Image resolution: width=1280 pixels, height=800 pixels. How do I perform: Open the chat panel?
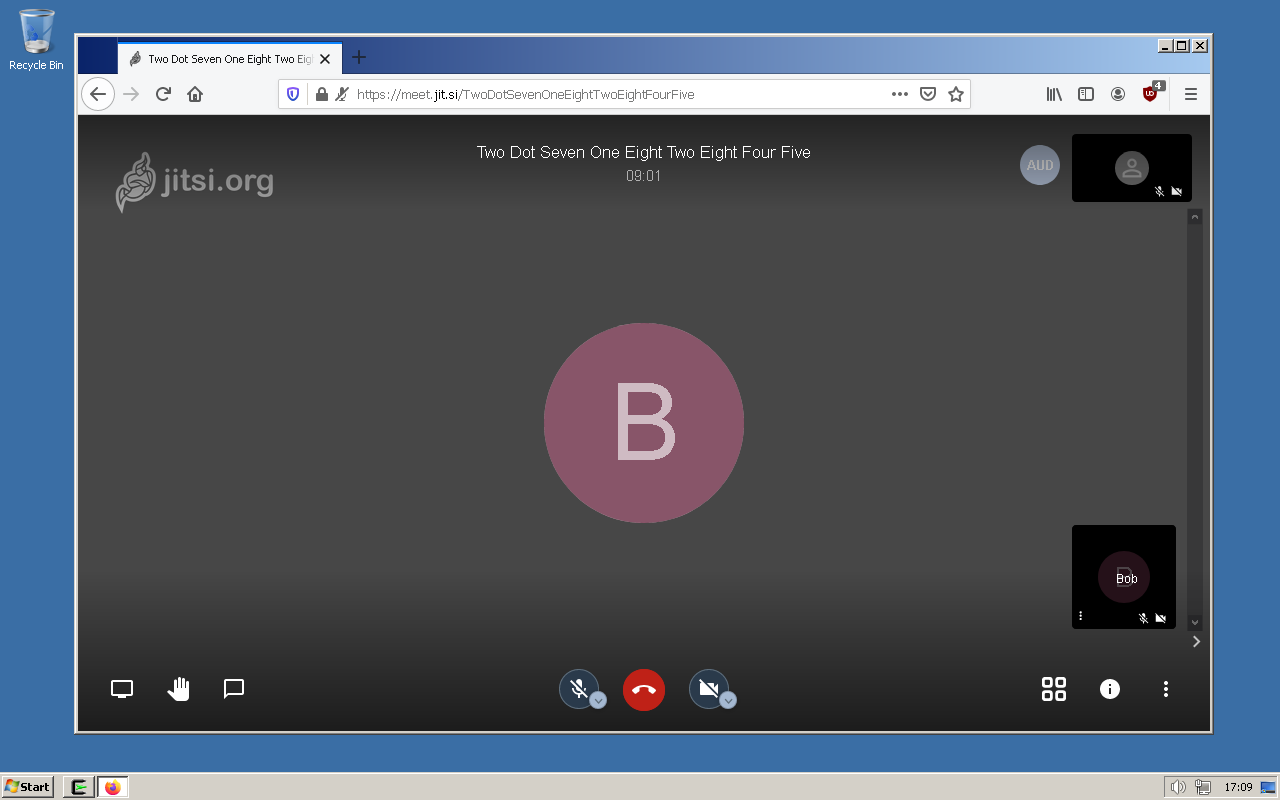[x=234, y=689]
